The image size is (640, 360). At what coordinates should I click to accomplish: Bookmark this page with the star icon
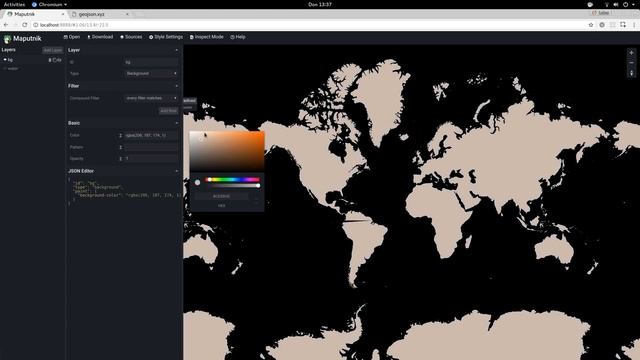pyautogui.click(x=591, y=25)
